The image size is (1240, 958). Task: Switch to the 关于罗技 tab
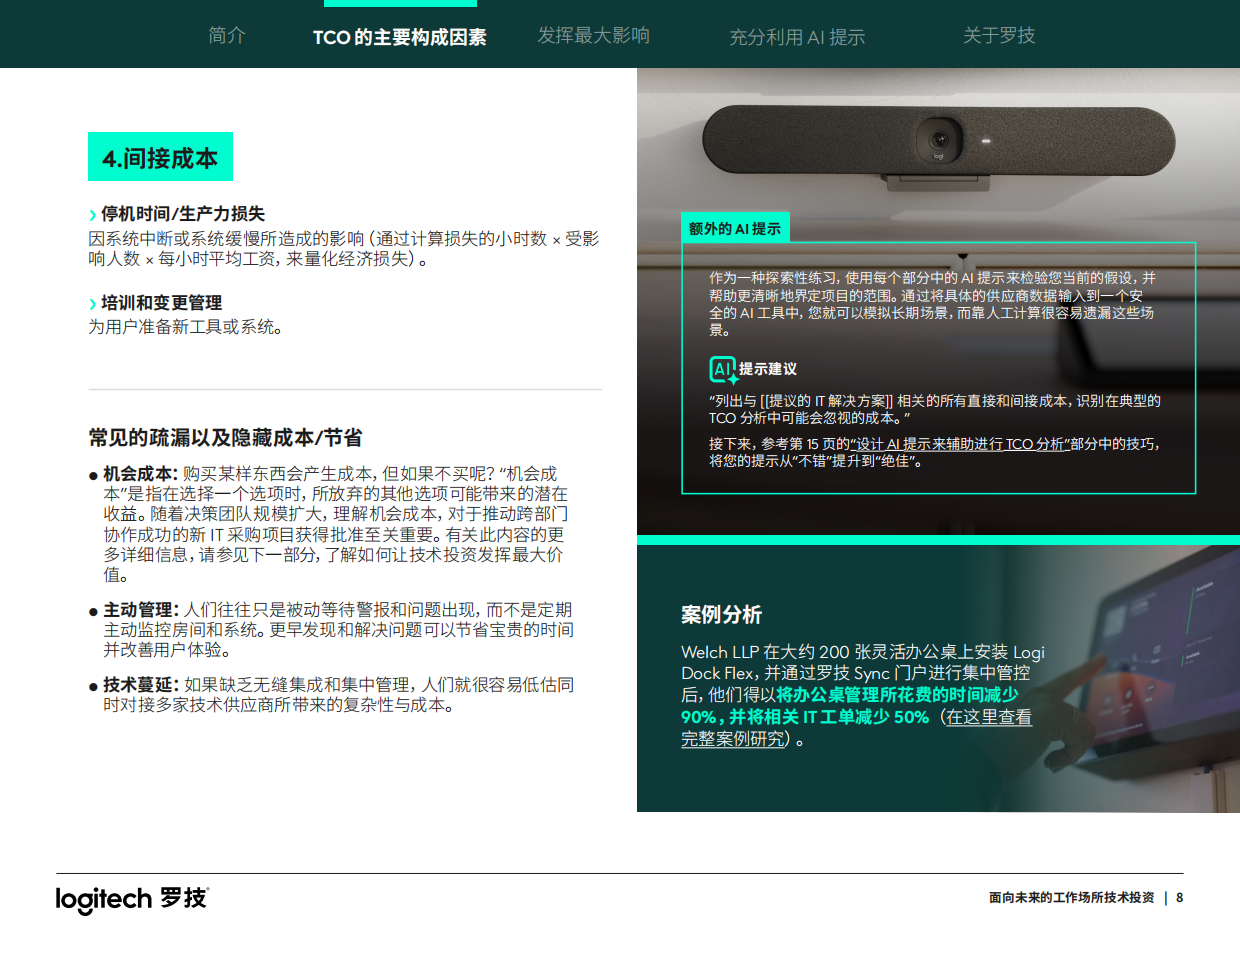[x=998, y=36]
